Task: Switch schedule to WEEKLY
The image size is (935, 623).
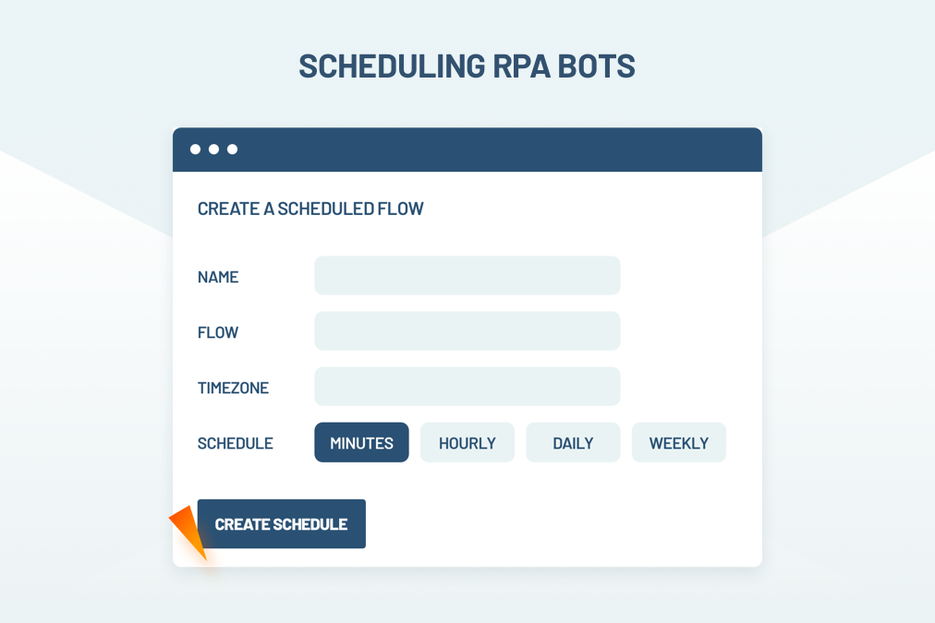Action: [x=678, y=443]
